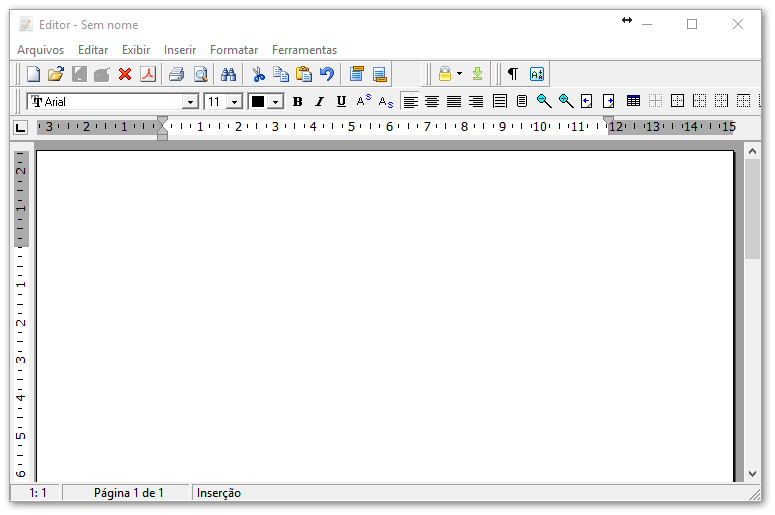Click the left indent marker on ruler
The width and height of the screenshot is (775, 515).
(162, 133)
